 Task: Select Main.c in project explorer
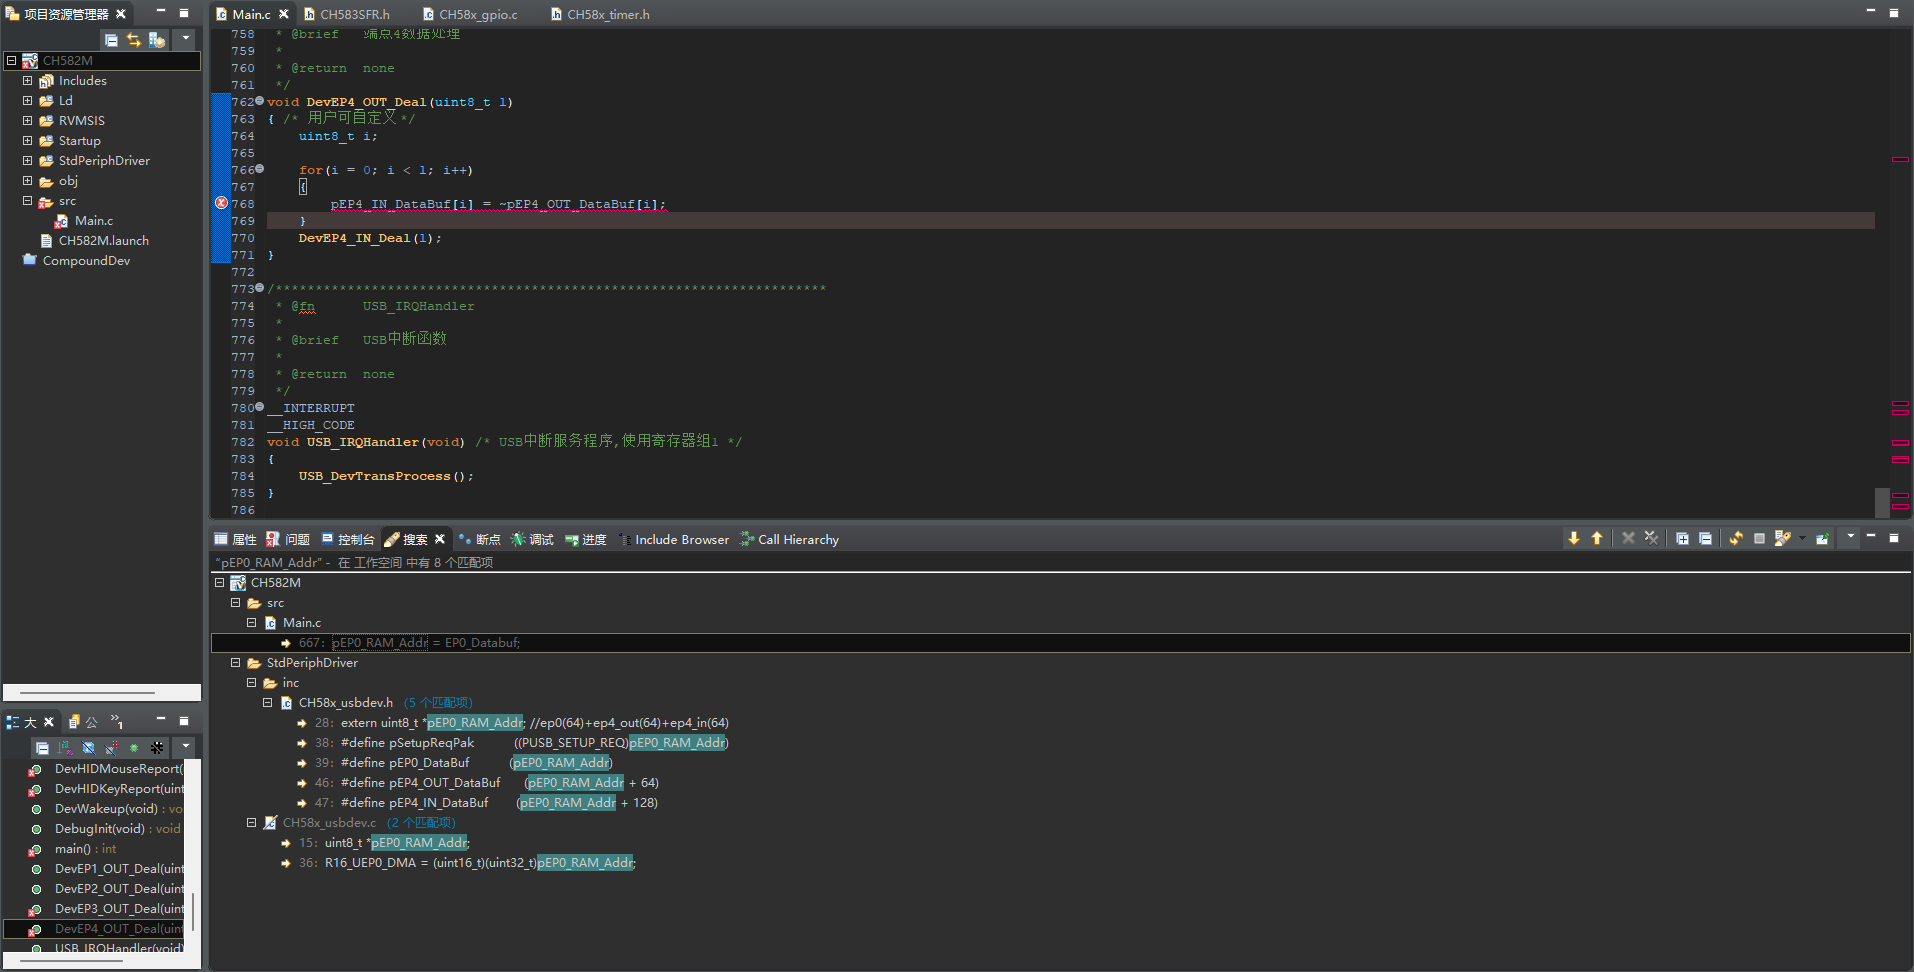coord(93,221)
